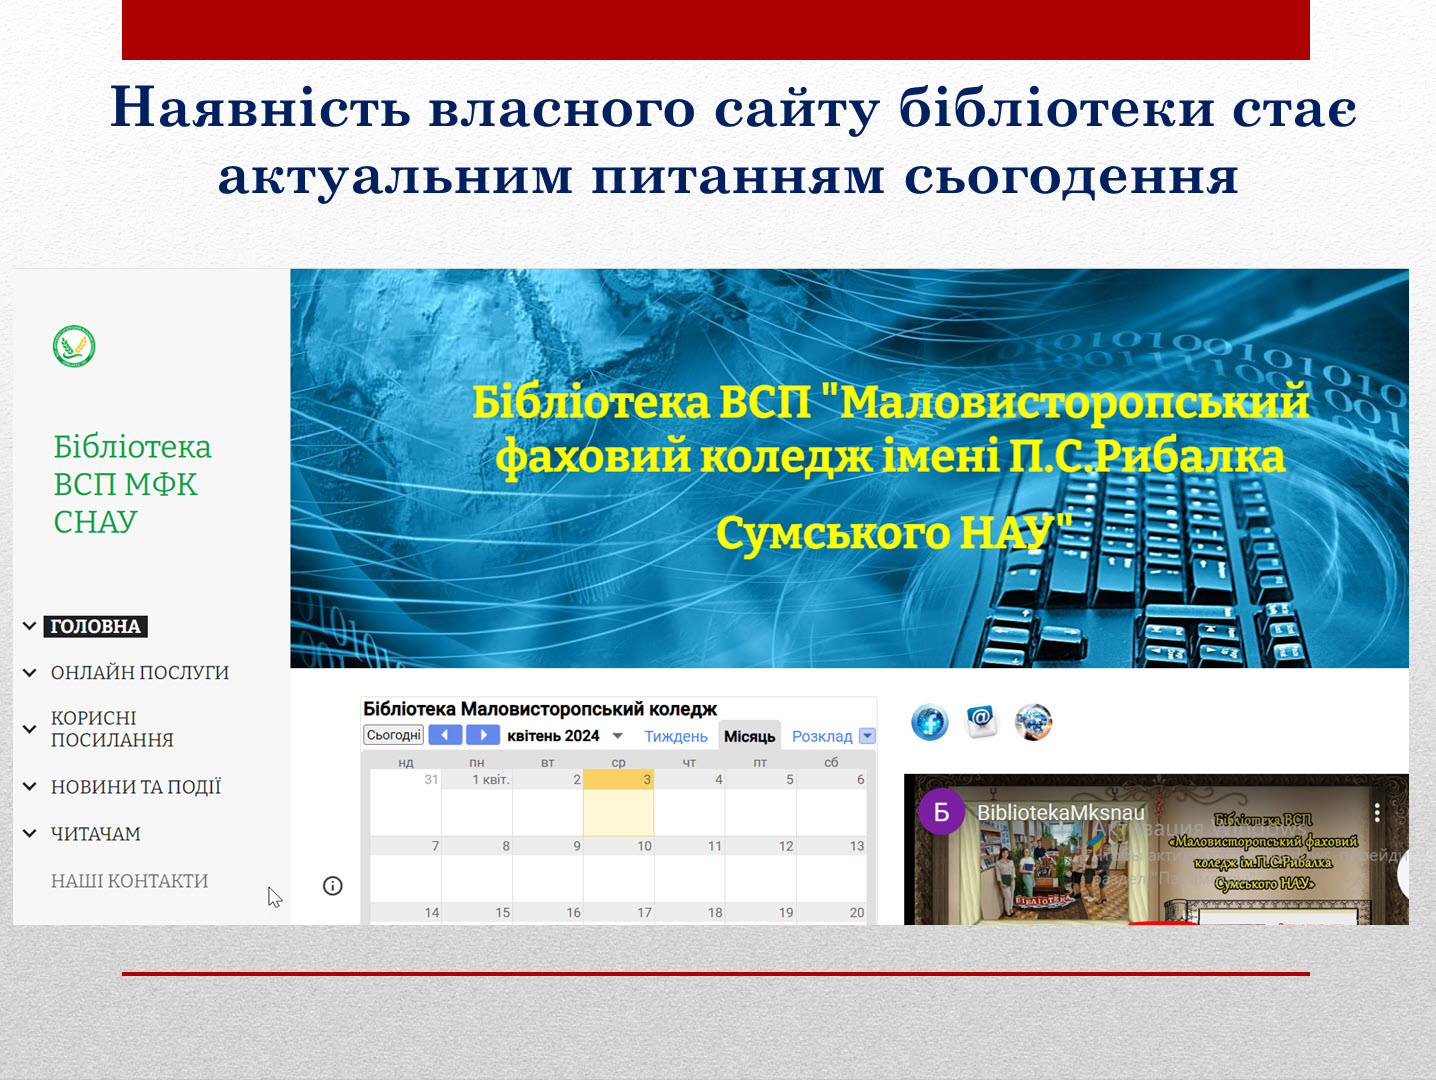The height and width of the screenshot is (1080, 1436).
Task: Click the email envelope icon
Action: point(982,721)
